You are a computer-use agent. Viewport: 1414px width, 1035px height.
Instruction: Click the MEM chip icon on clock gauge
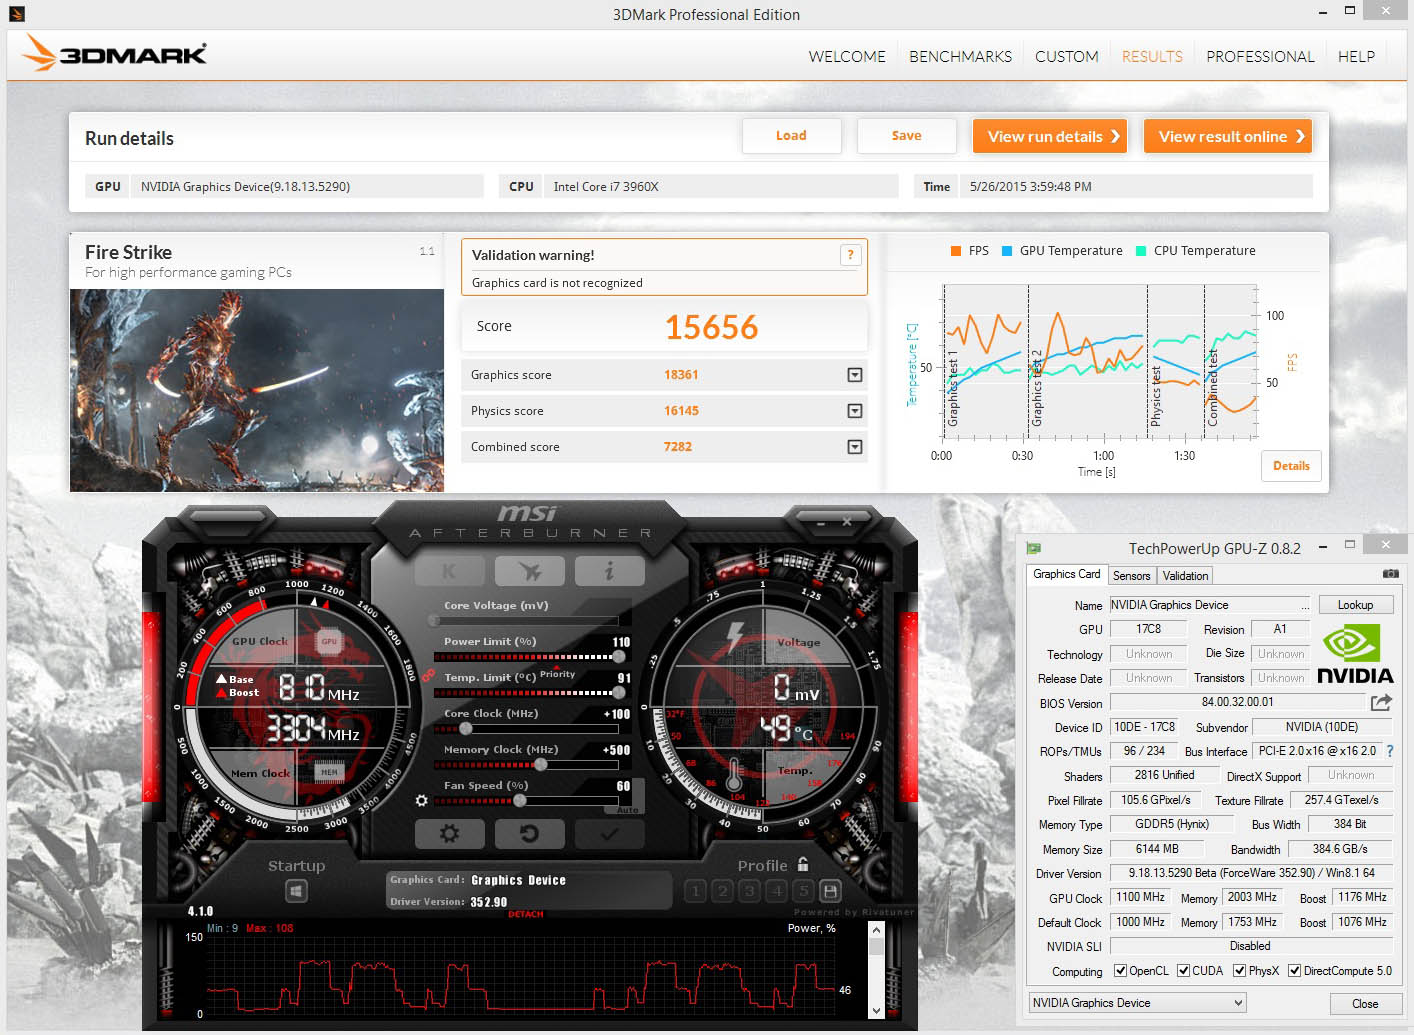(329, 772)
